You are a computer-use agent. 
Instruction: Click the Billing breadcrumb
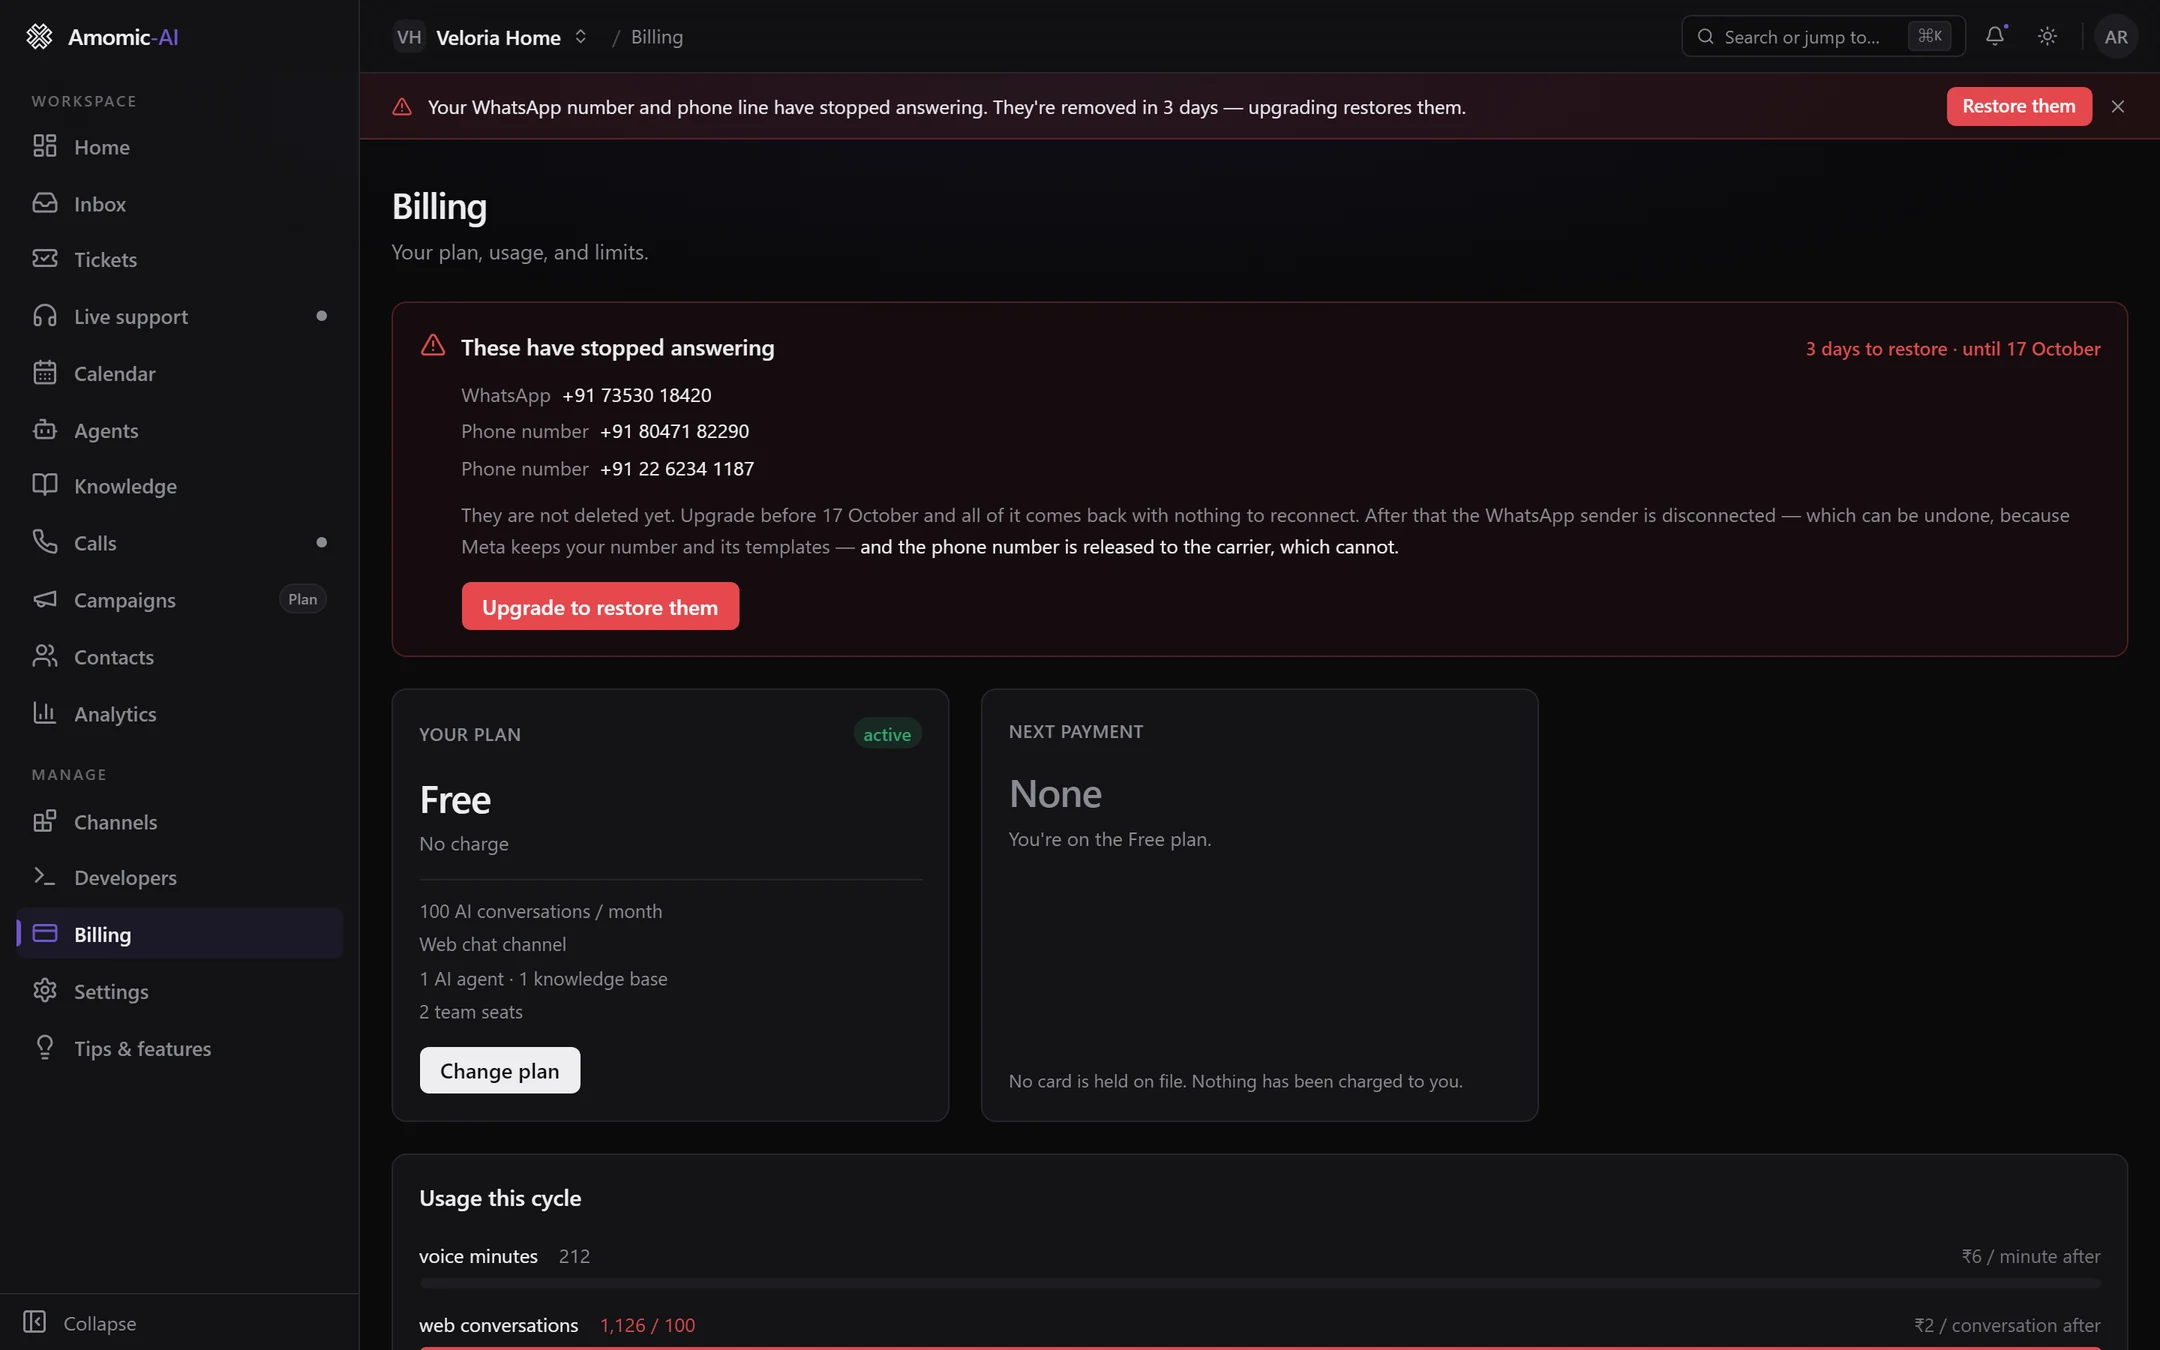coord(657,37)
